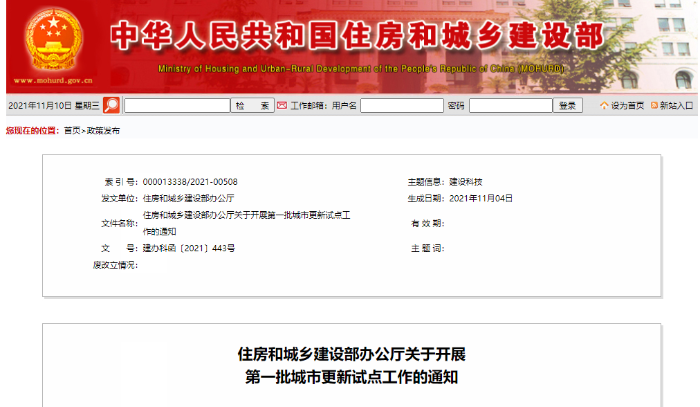Click the home icon beside 设为首页
700x407 pixels.
[604, 105]
